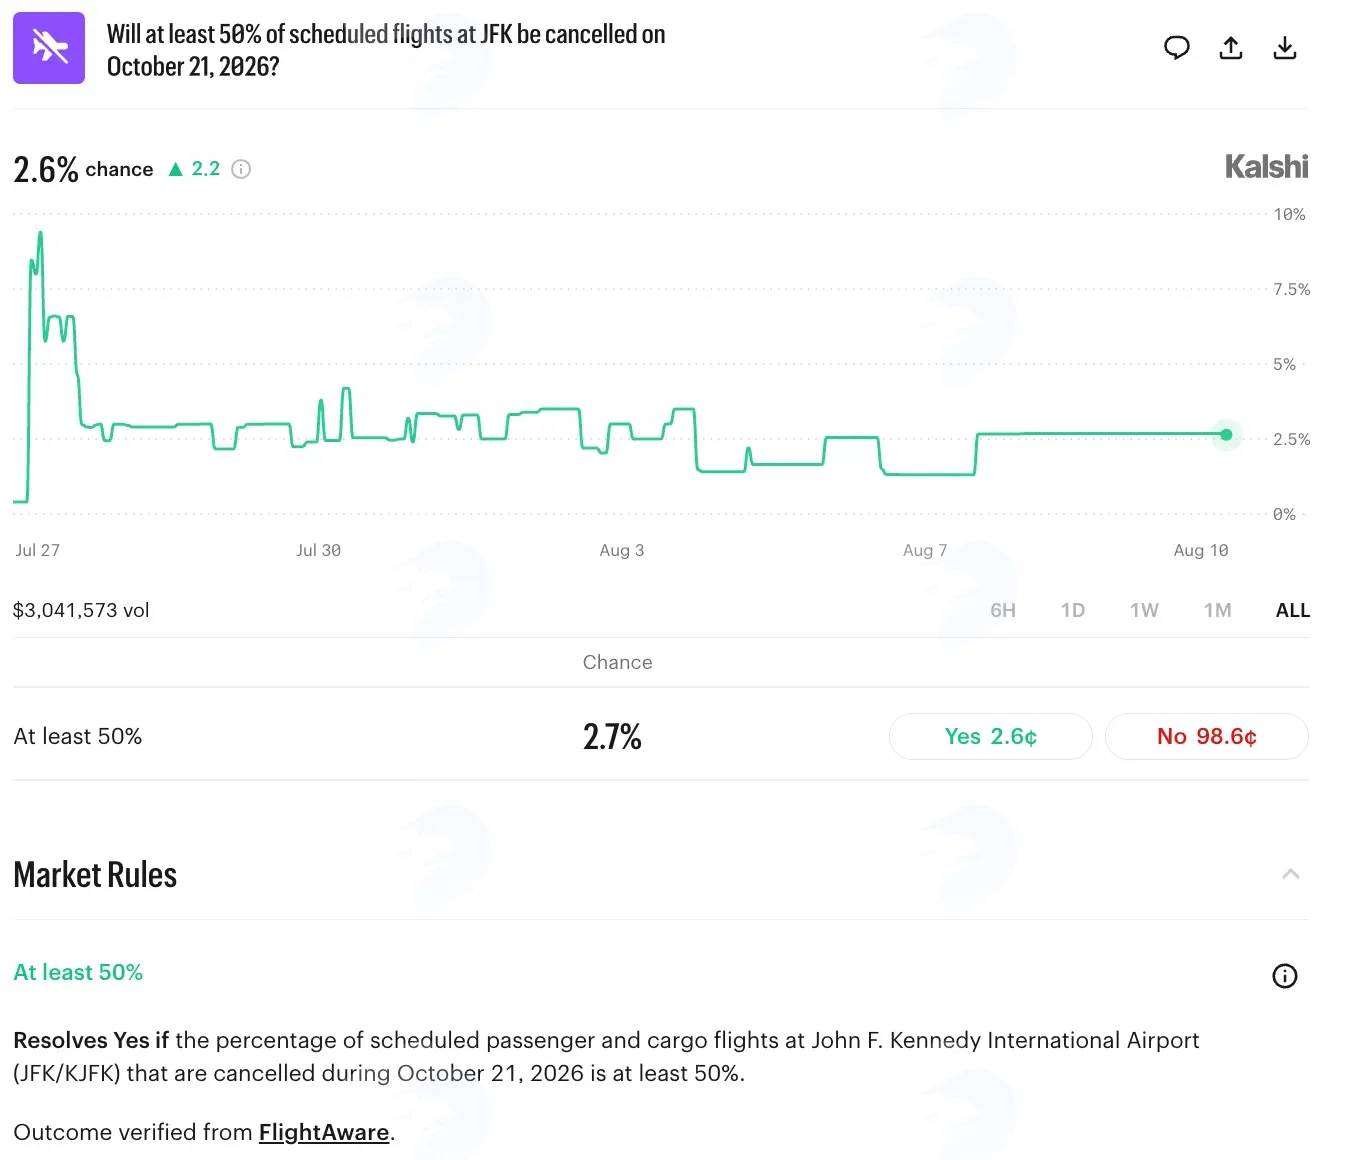Click the Kalshi logo
The width and height of the screenshot is (1366, 1160).
1267,166
